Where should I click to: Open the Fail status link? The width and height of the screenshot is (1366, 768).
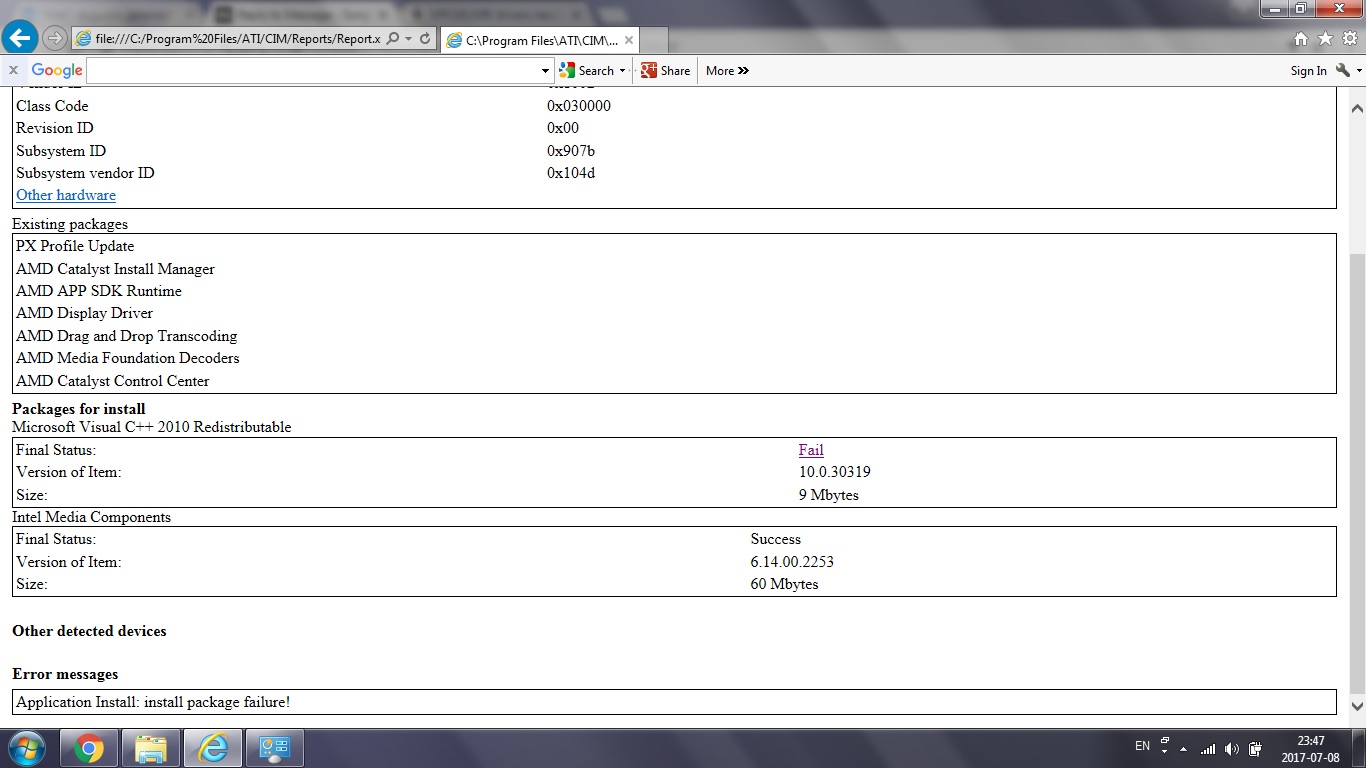click(x=811, y=450)
